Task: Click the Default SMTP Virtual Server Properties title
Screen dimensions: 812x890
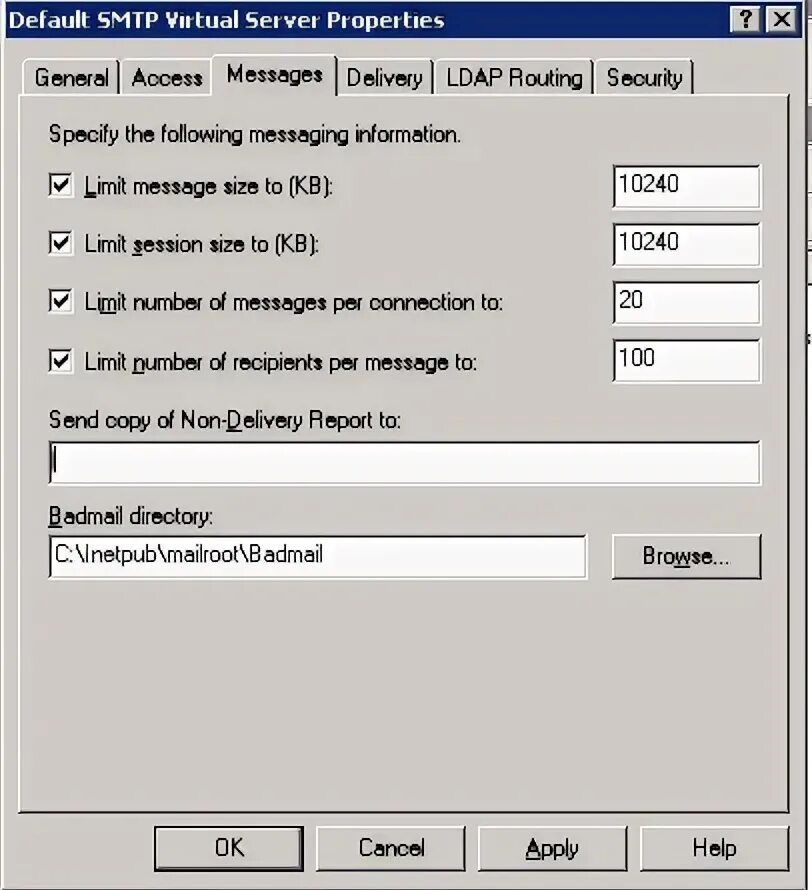Action: point(226,20)
